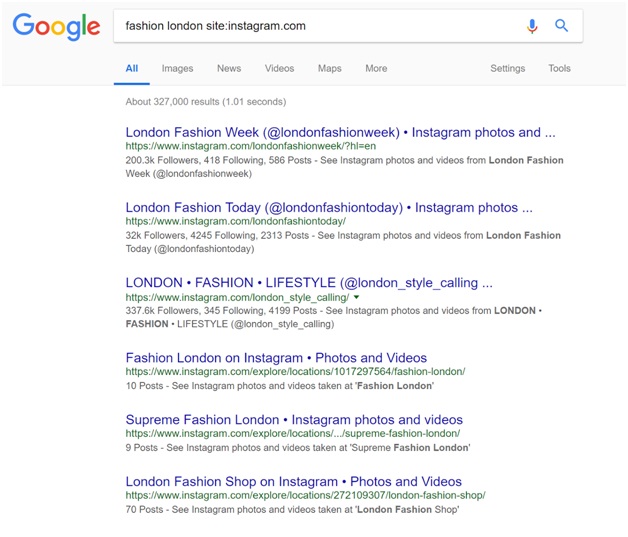Open London Fashion Today Instagram result
Screen dimensions: 628x537
click(x=329, y=207)
